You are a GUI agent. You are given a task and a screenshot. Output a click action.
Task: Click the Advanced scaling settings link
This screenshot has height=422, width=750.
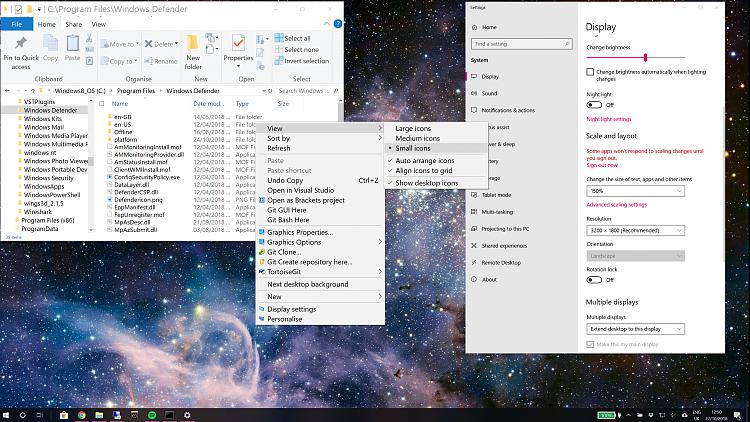click(x=617, y=205)
